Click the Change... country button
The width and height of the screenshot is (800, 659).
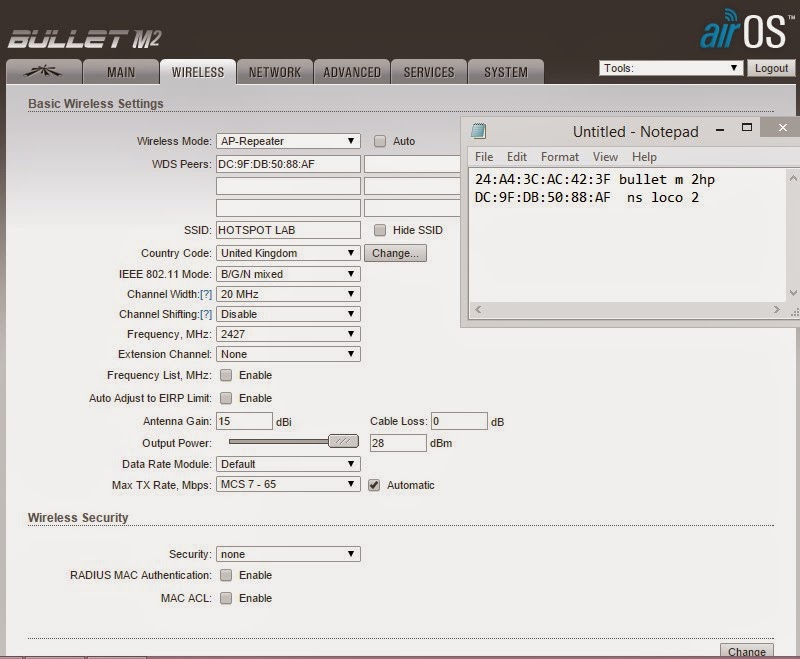pyautogui.click(x=395, y=253)
